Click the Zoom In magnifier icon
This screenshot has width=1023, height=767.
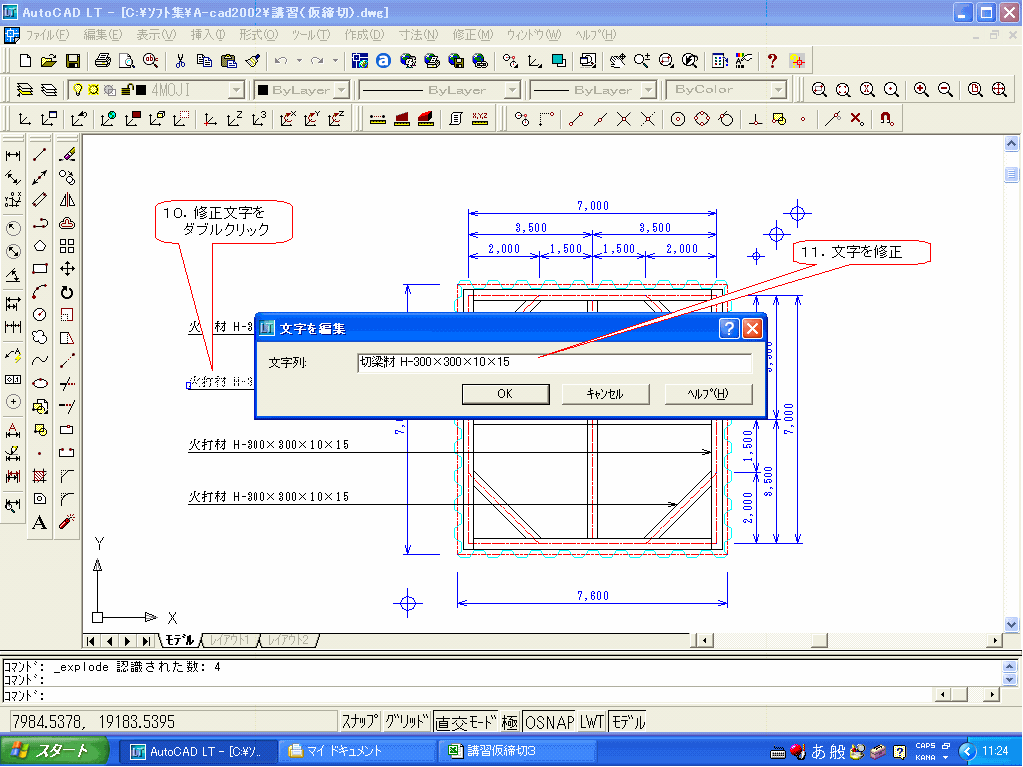[x=921, y=89]
